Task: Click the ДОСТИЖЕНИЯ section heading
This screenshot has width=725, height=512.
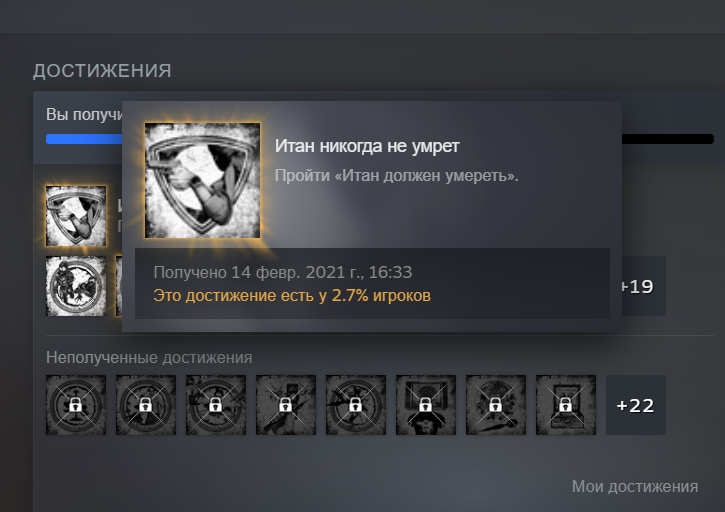Action: pos(102,71)
